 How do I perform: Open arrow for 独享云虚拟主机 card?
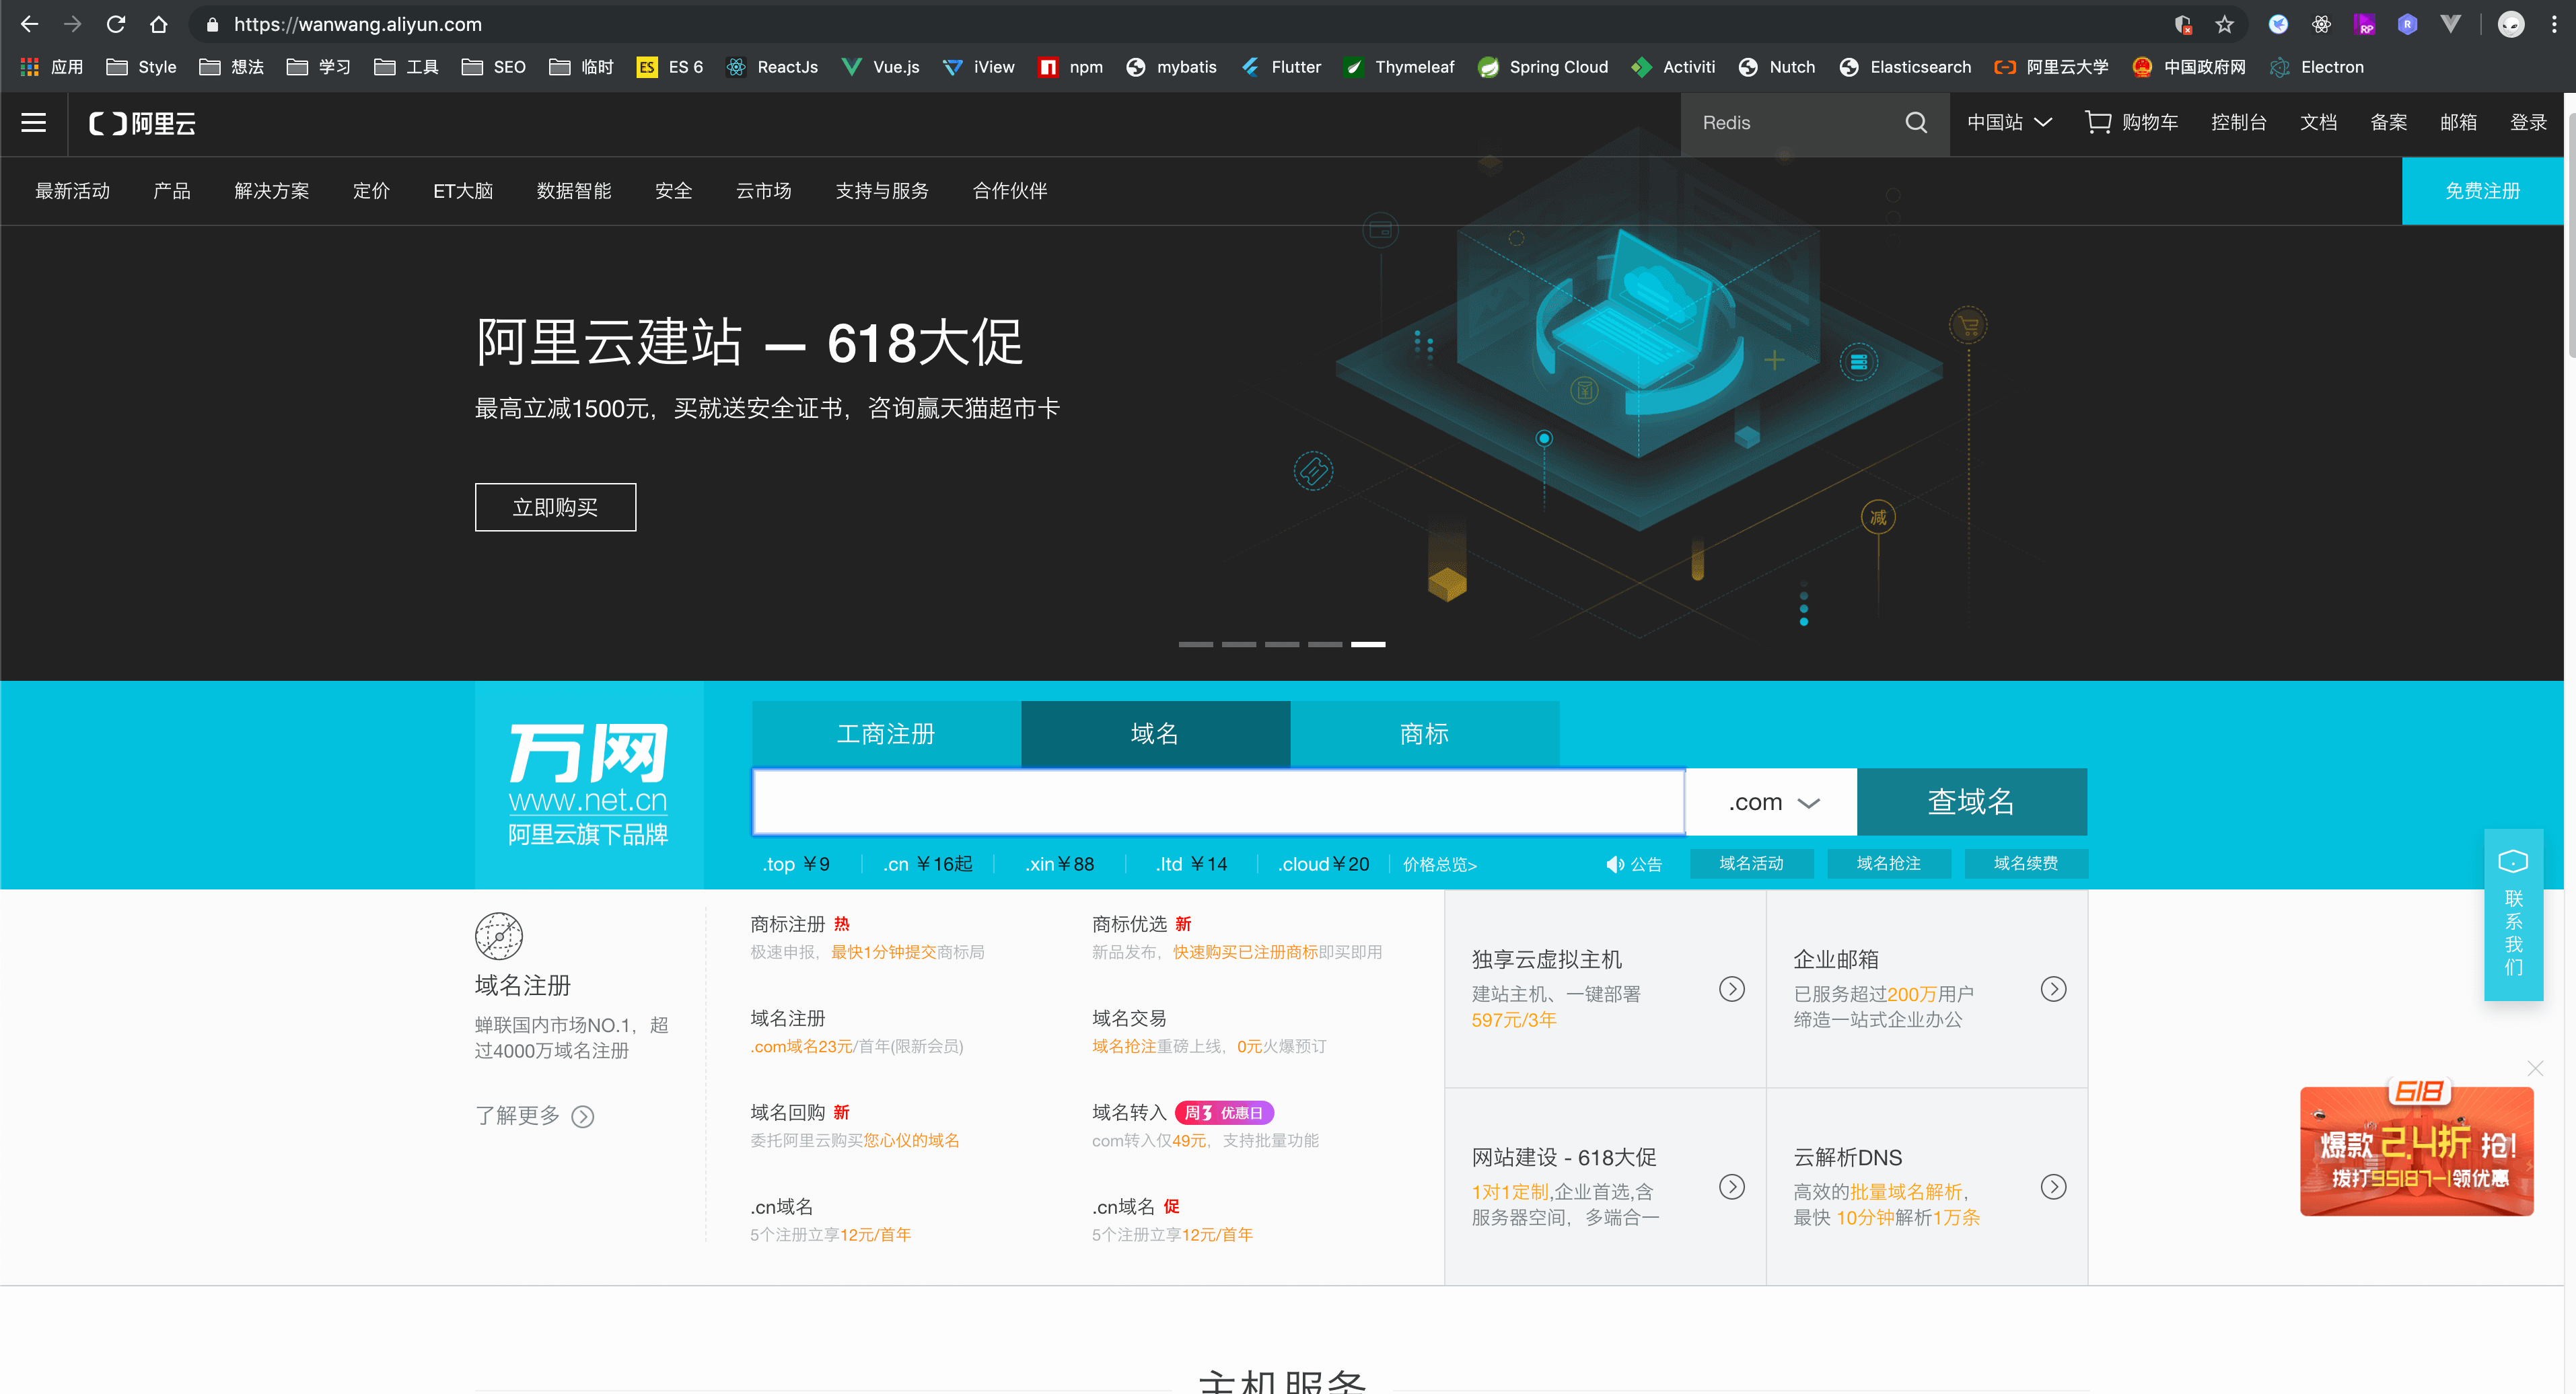[1731, 989]
